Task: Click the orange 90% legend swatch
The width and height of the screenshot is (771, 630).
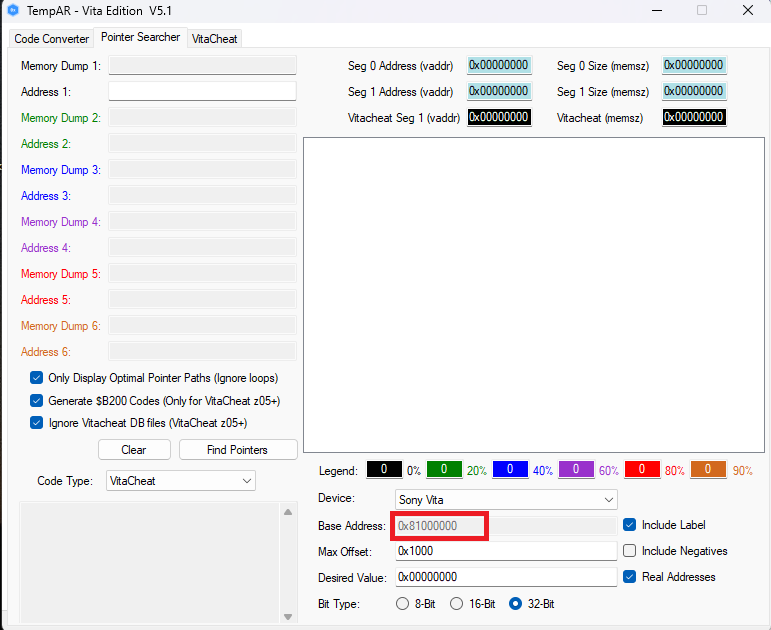Action: 708,470
